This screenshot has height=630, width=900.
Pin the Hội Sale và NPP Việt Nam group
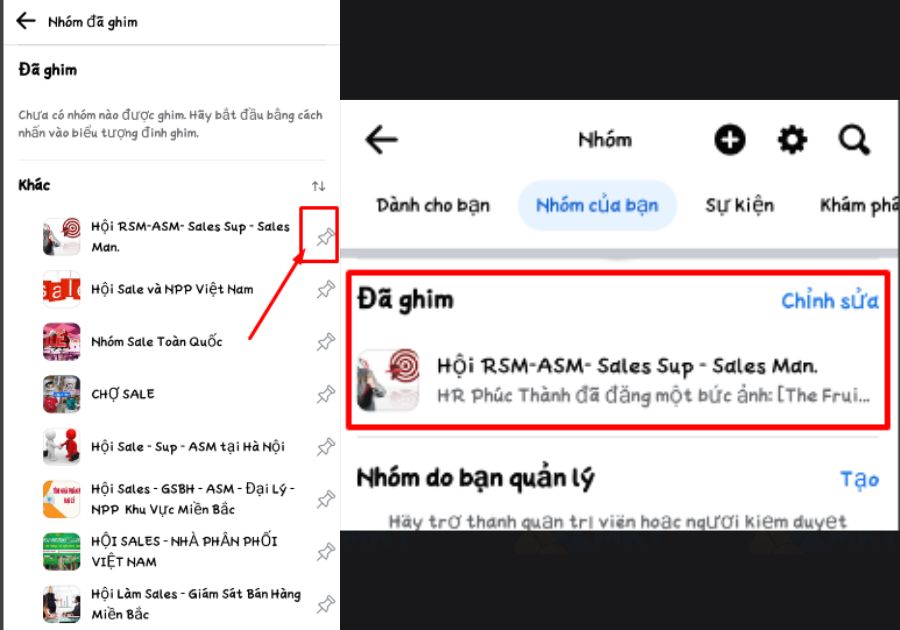[324, 289]
